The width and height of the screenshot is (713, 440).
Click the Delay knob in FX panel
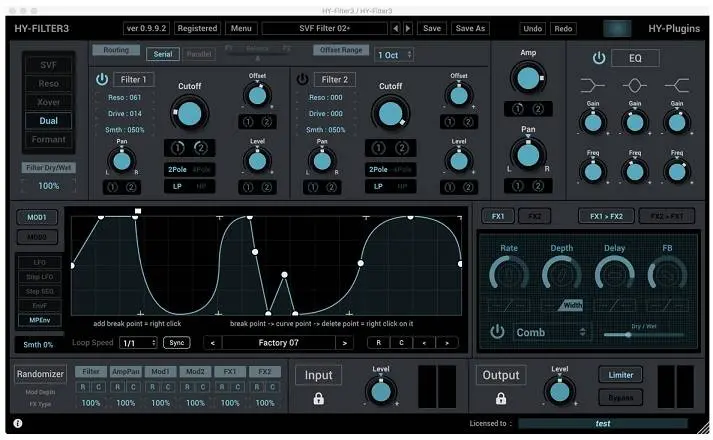click(614, 275)
